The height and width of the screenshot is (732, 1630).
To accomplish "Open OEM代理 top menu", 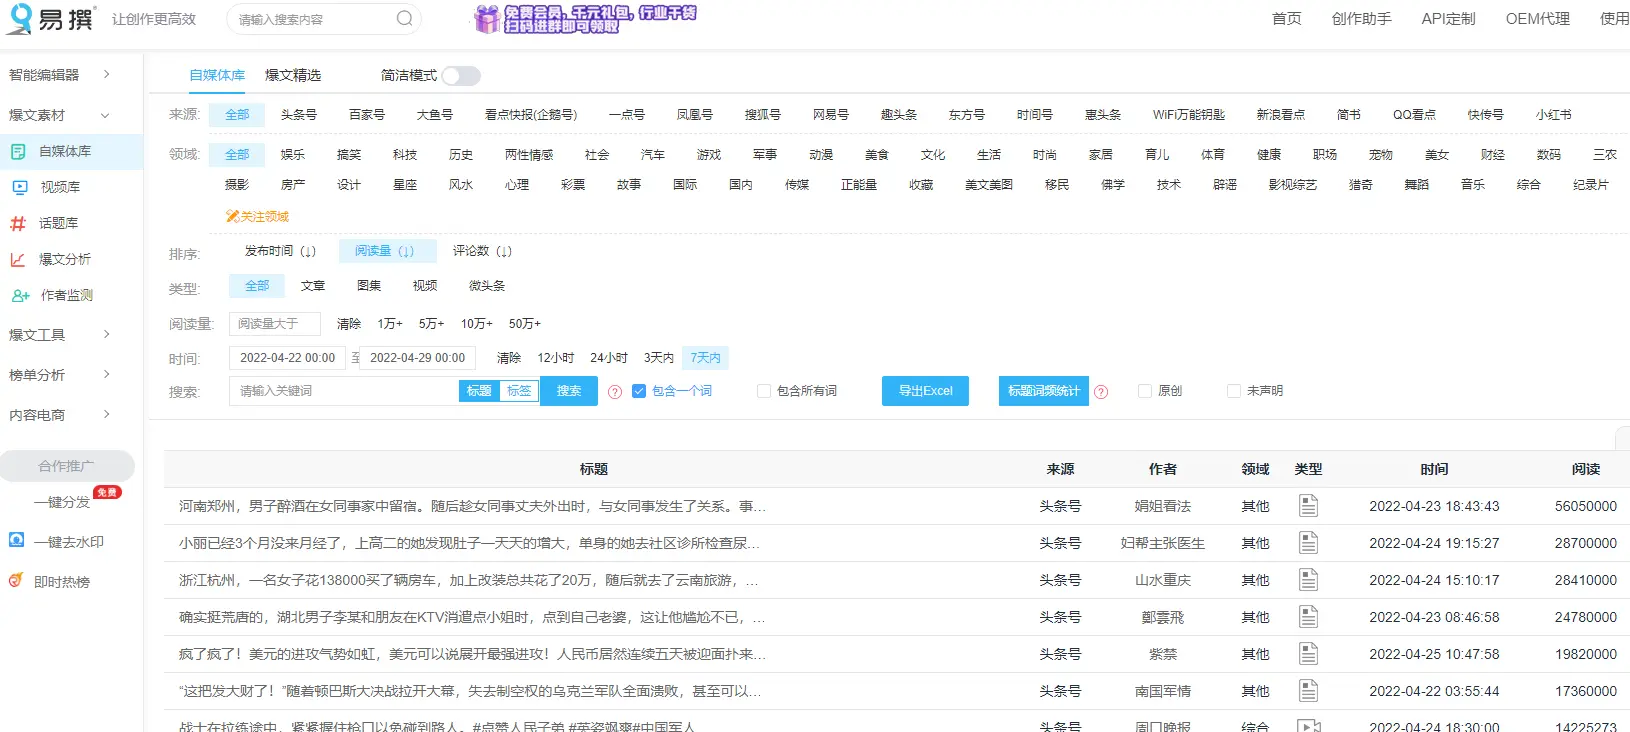I will click(x=1538, y=19).
